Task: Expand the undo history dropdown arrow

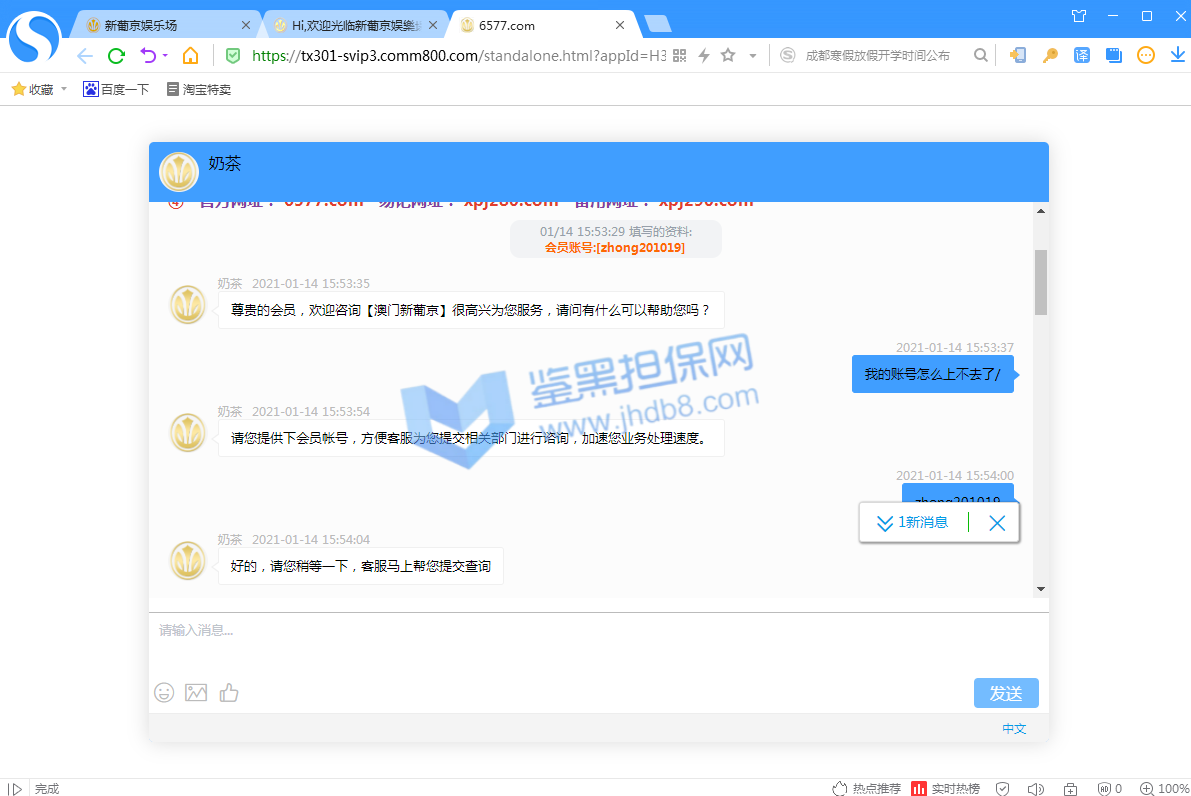Action: [x=165, y=56]
